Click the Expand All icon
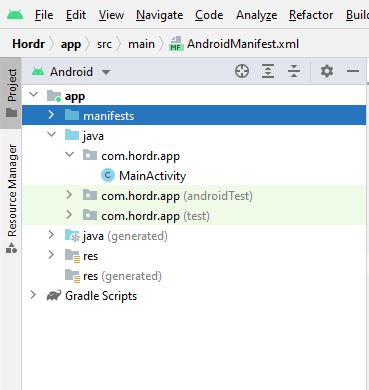This screenshot has height=390, width=369. pos(268,71)
